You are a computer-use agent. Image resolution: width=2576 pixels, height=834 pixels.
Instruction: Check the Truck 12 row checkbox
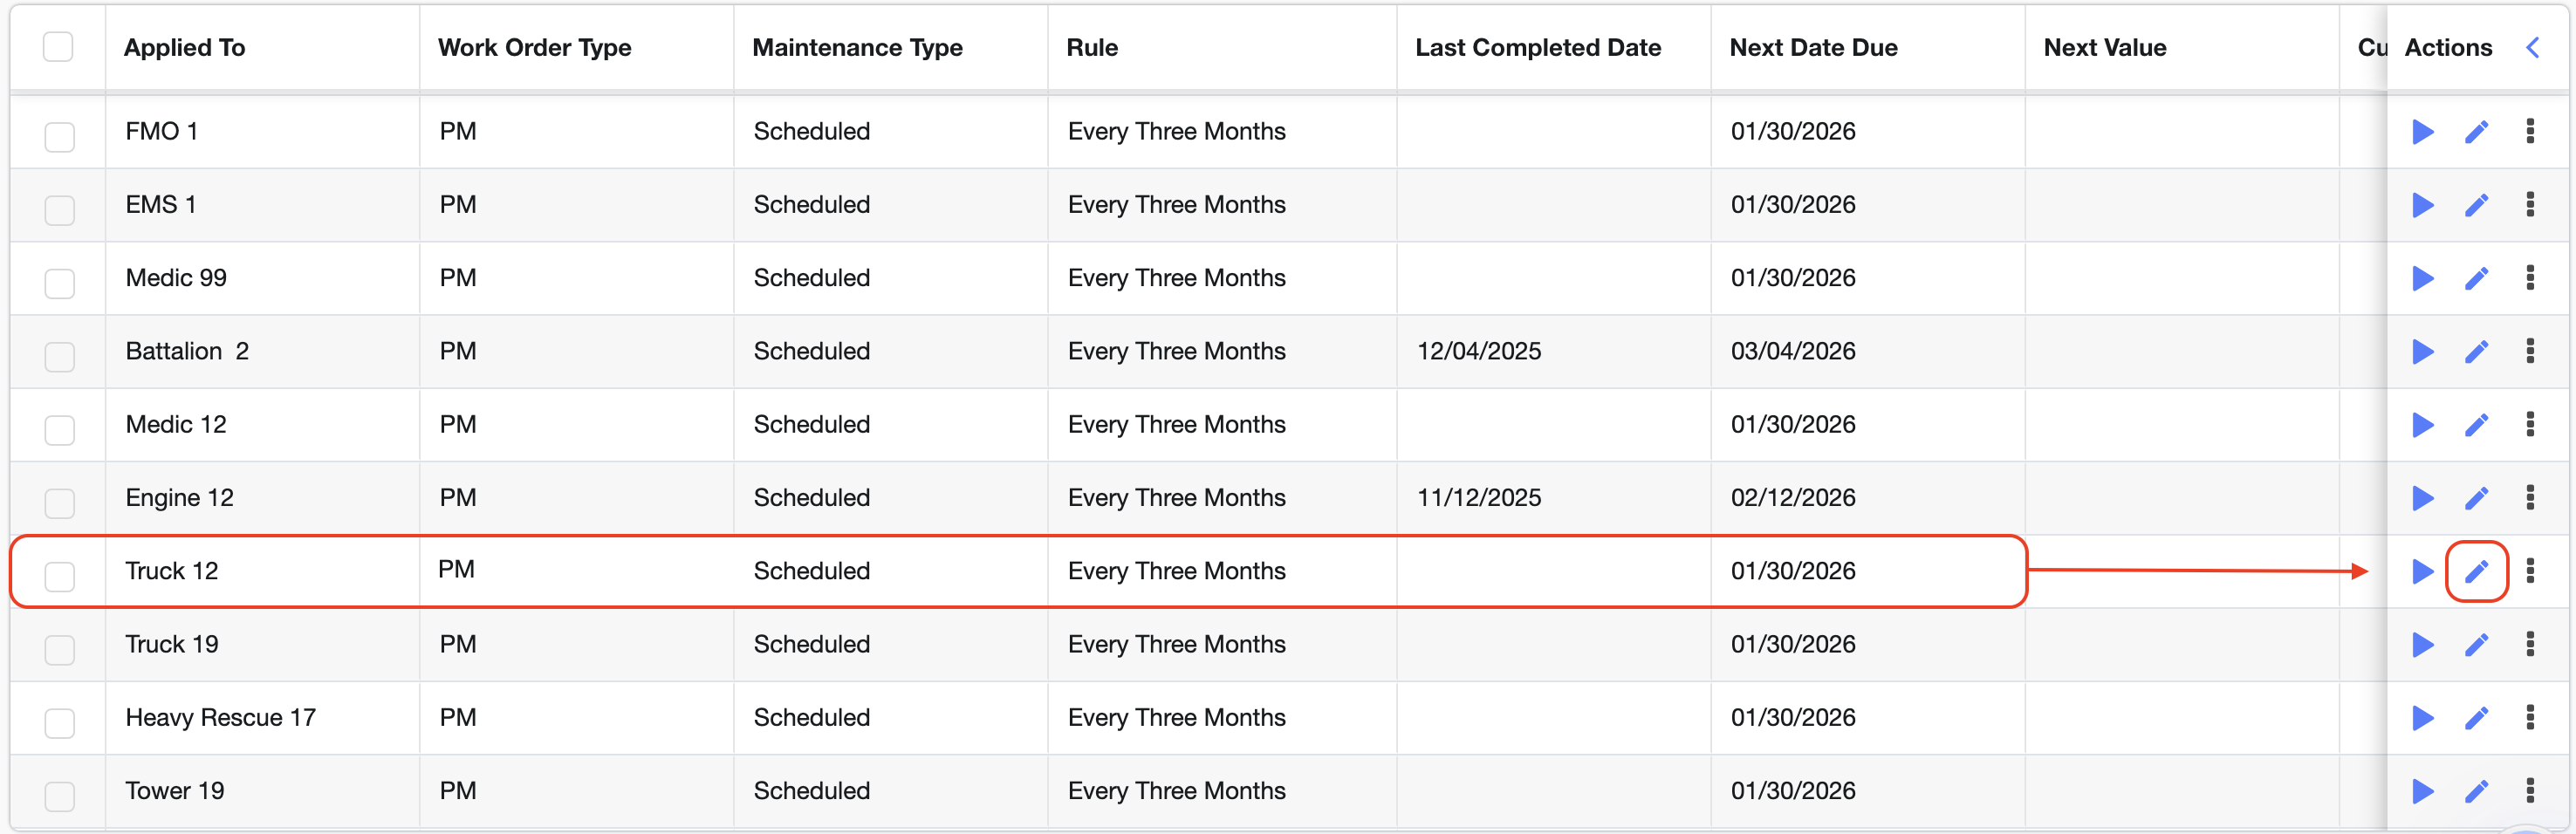pos(60,576)
